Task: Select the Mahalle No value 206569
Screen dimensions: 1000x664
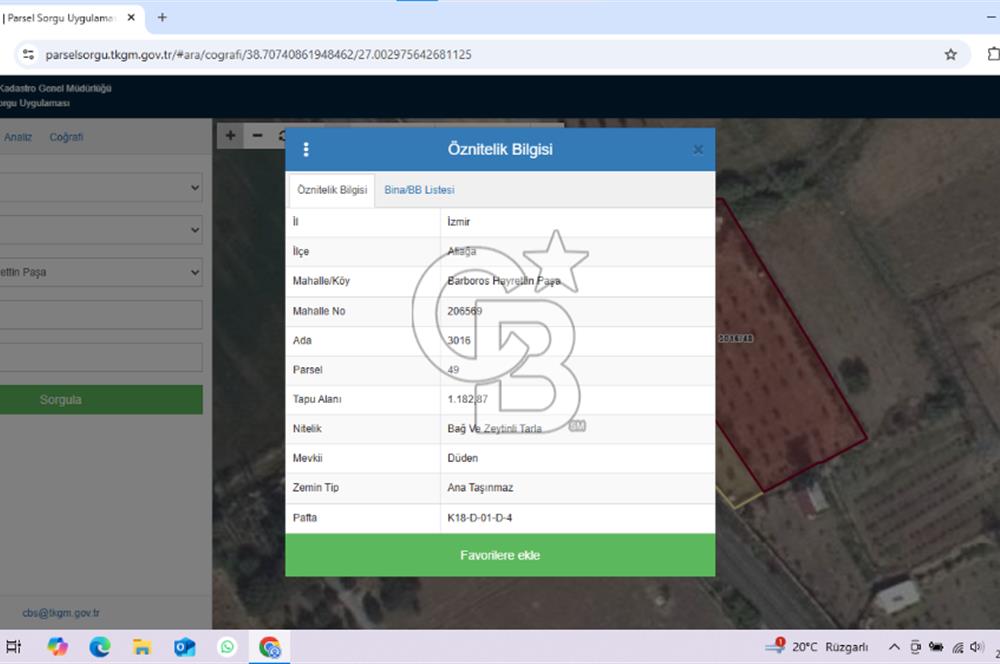Action: pyautogui.click(x=465, y=311)
